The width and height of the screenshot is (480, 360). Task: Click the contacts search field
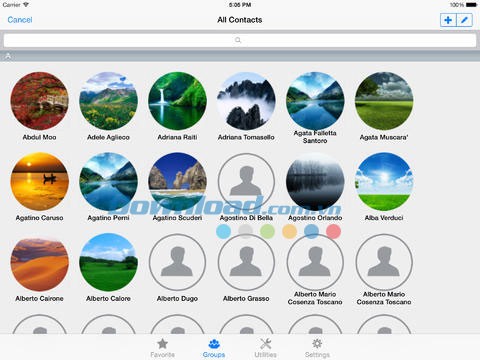(240, 40)
